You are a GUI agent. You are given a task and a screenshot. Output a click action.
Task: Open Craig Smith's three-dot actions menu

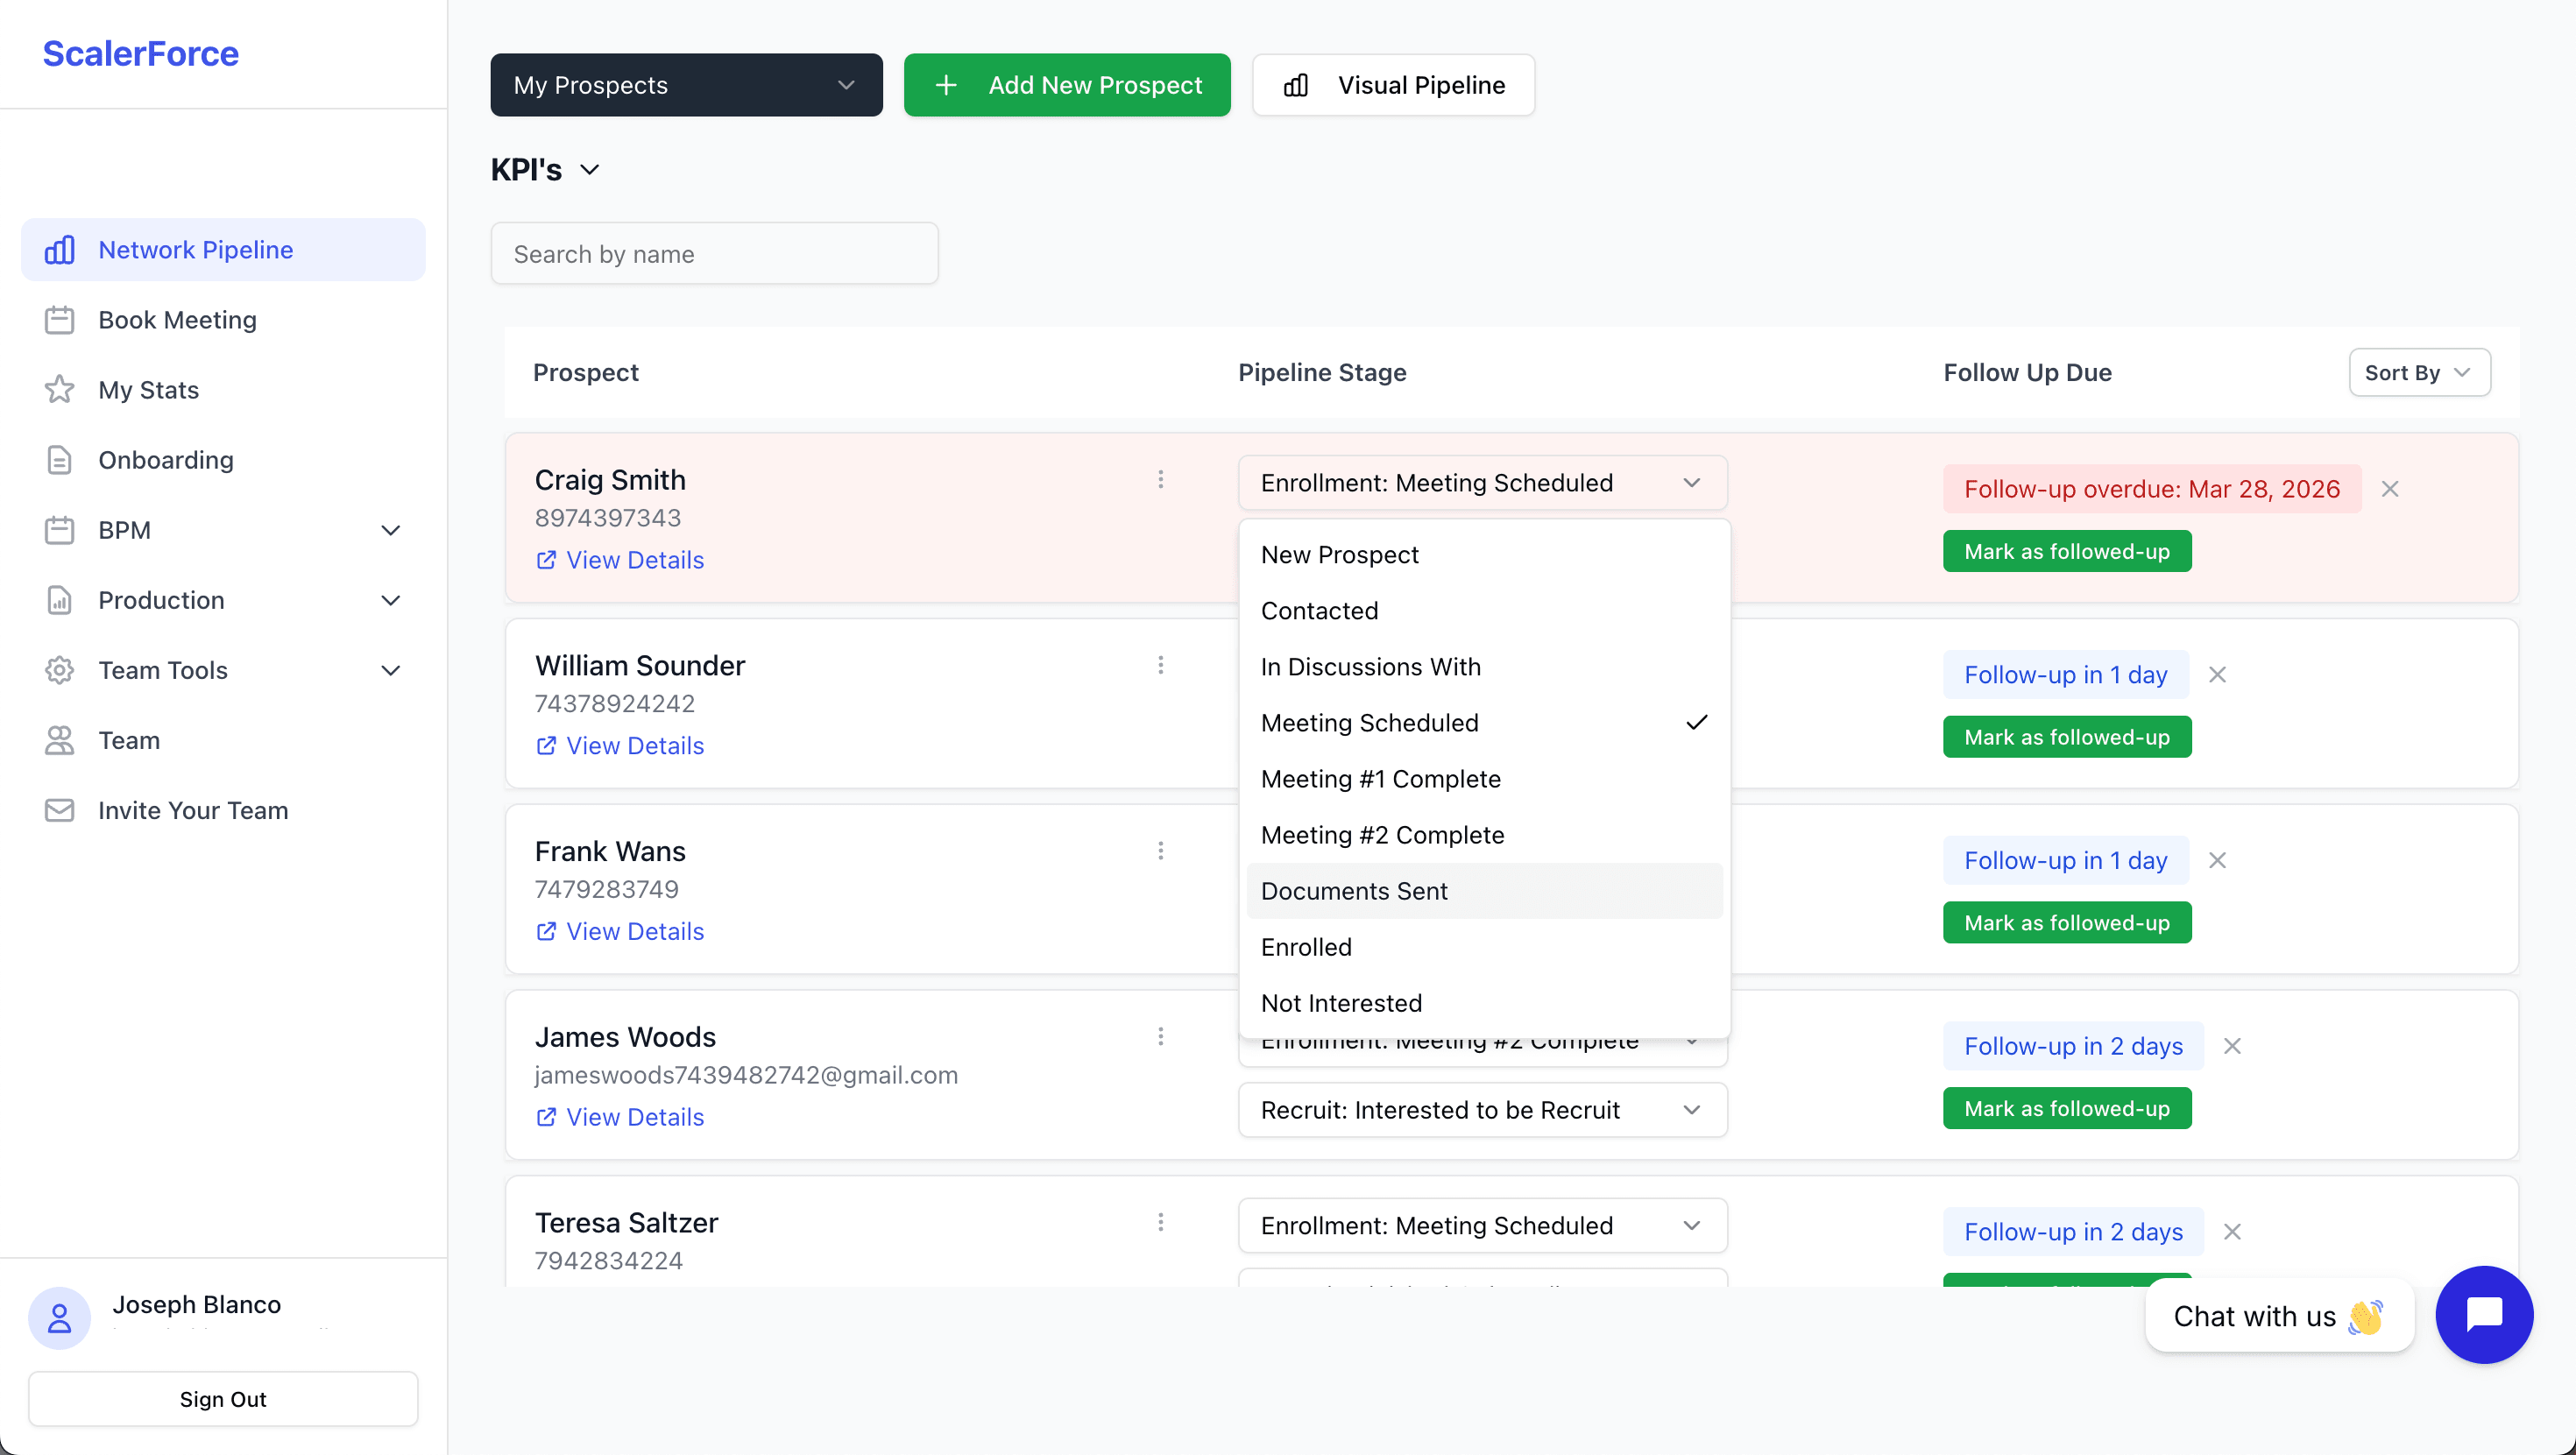(1161, 480)
